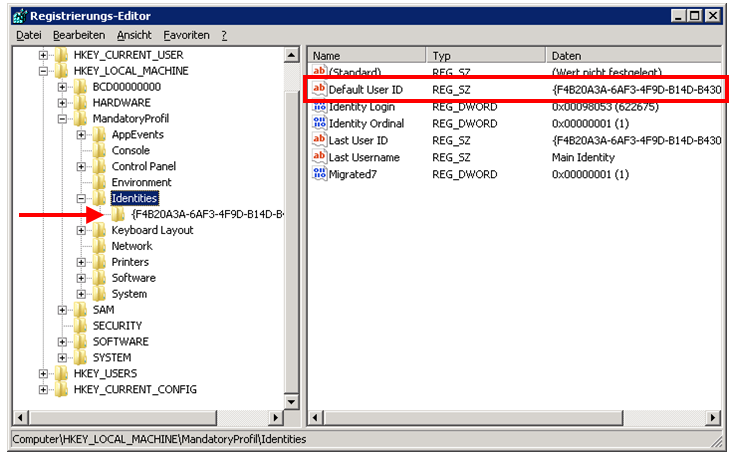Sort values by the Name column header
Viewport: 734px width, 460px height.
click(x=366, y=56)
